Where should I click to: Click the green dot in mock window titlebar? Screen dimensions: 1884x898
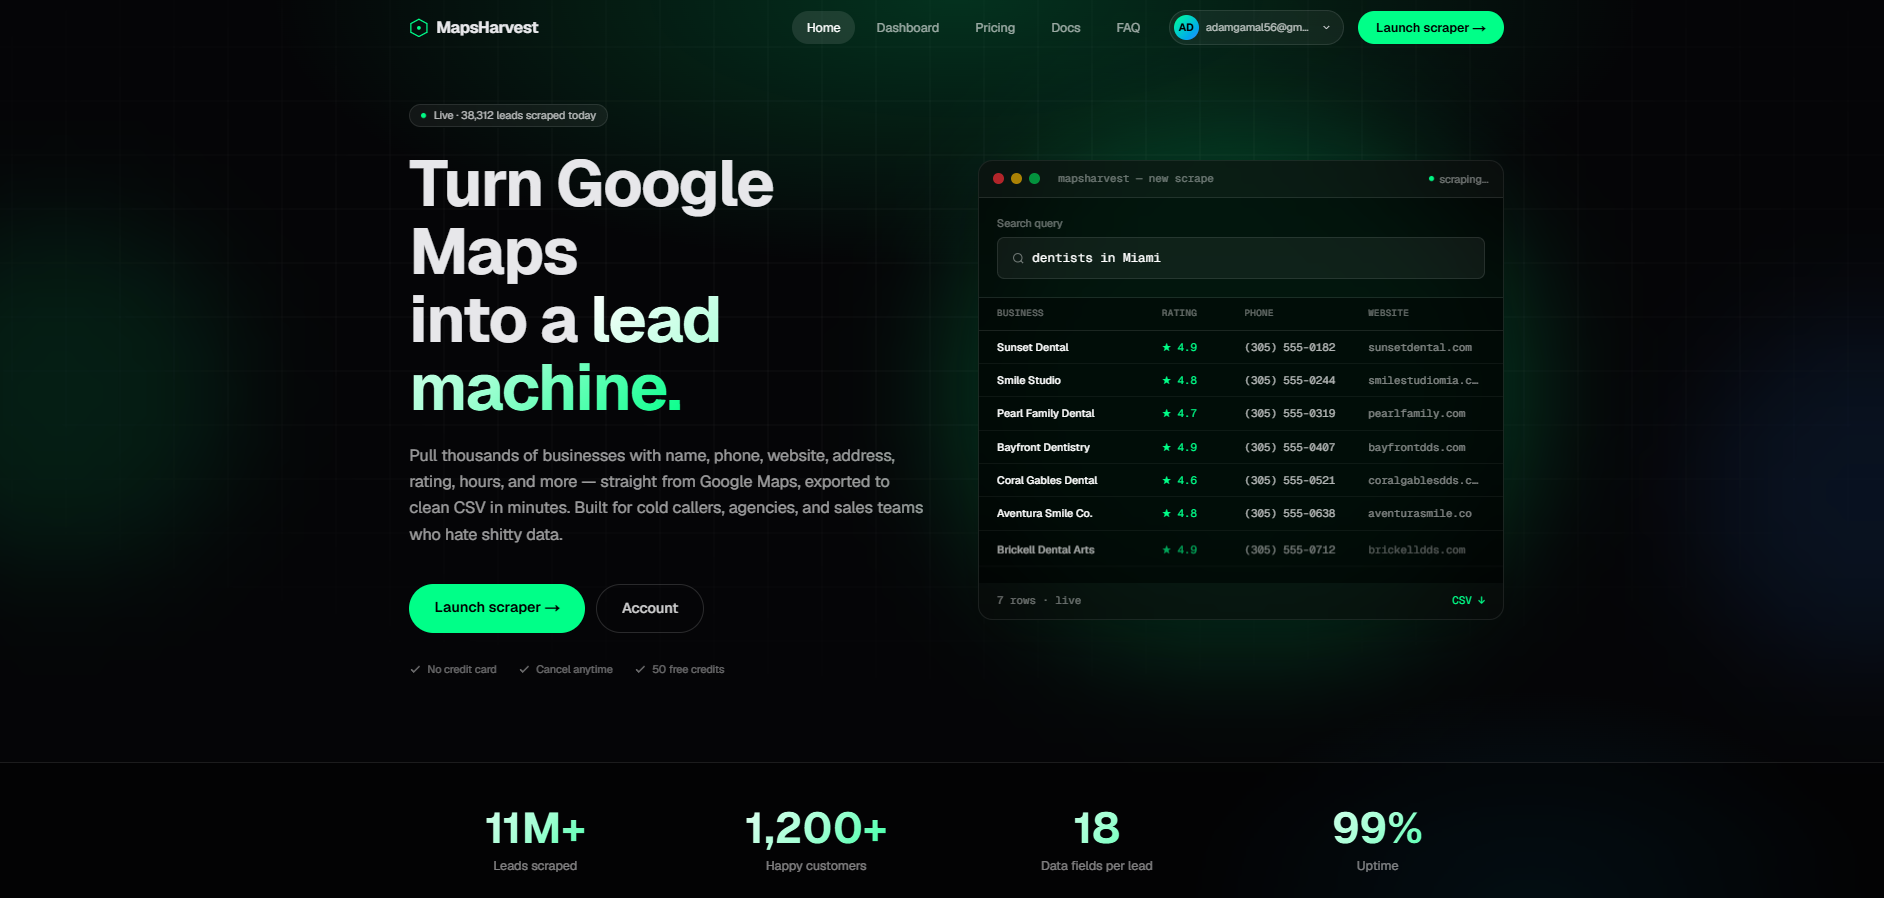(x=1034, y=179)
